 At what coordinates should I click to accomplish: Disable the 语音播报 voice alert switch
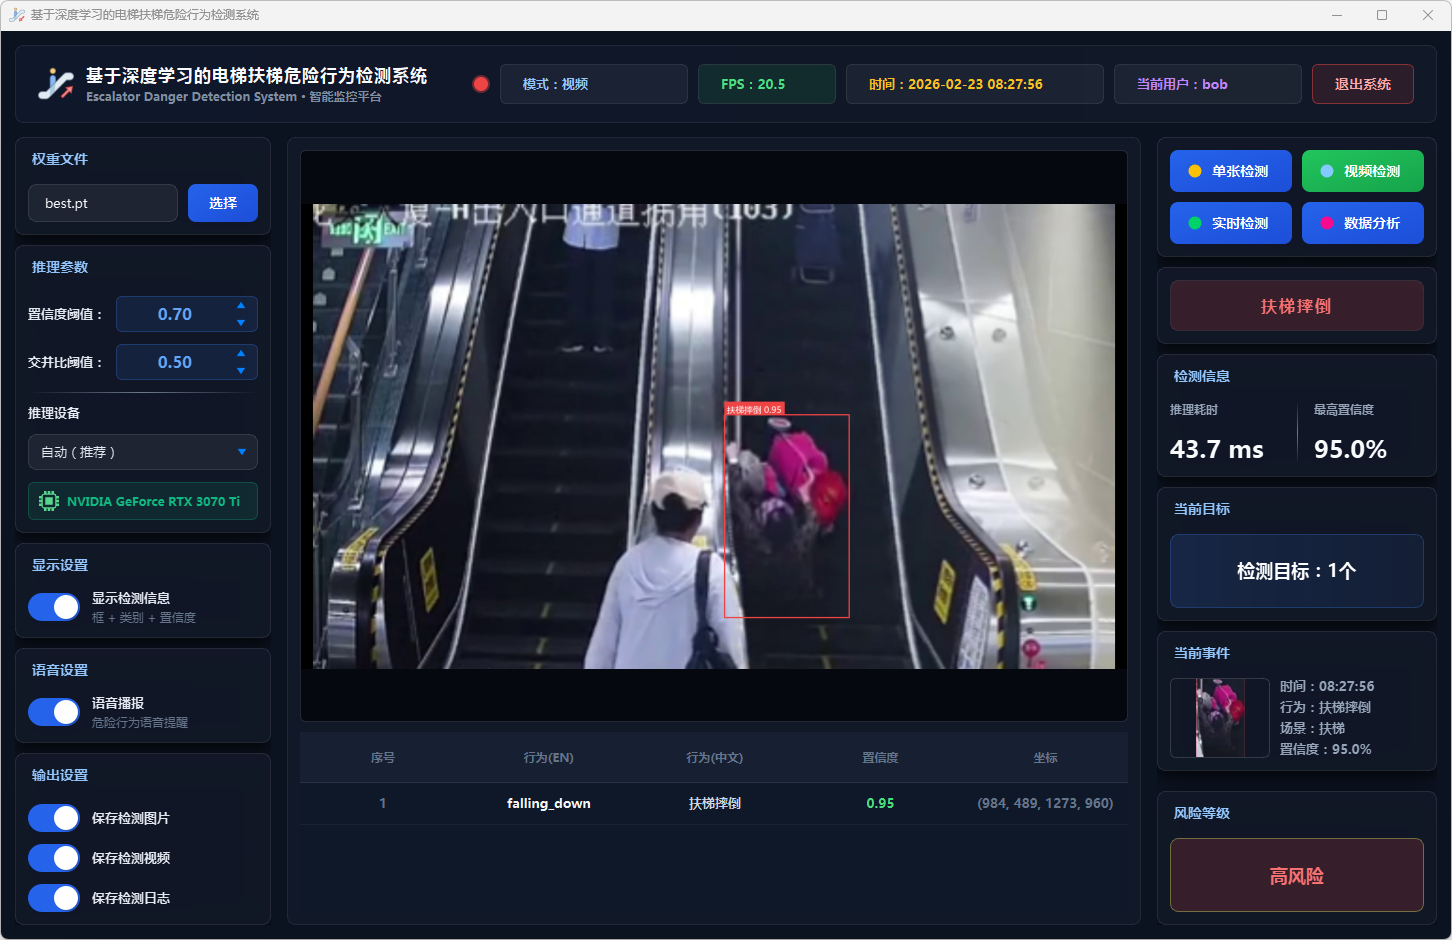point(54,712)
